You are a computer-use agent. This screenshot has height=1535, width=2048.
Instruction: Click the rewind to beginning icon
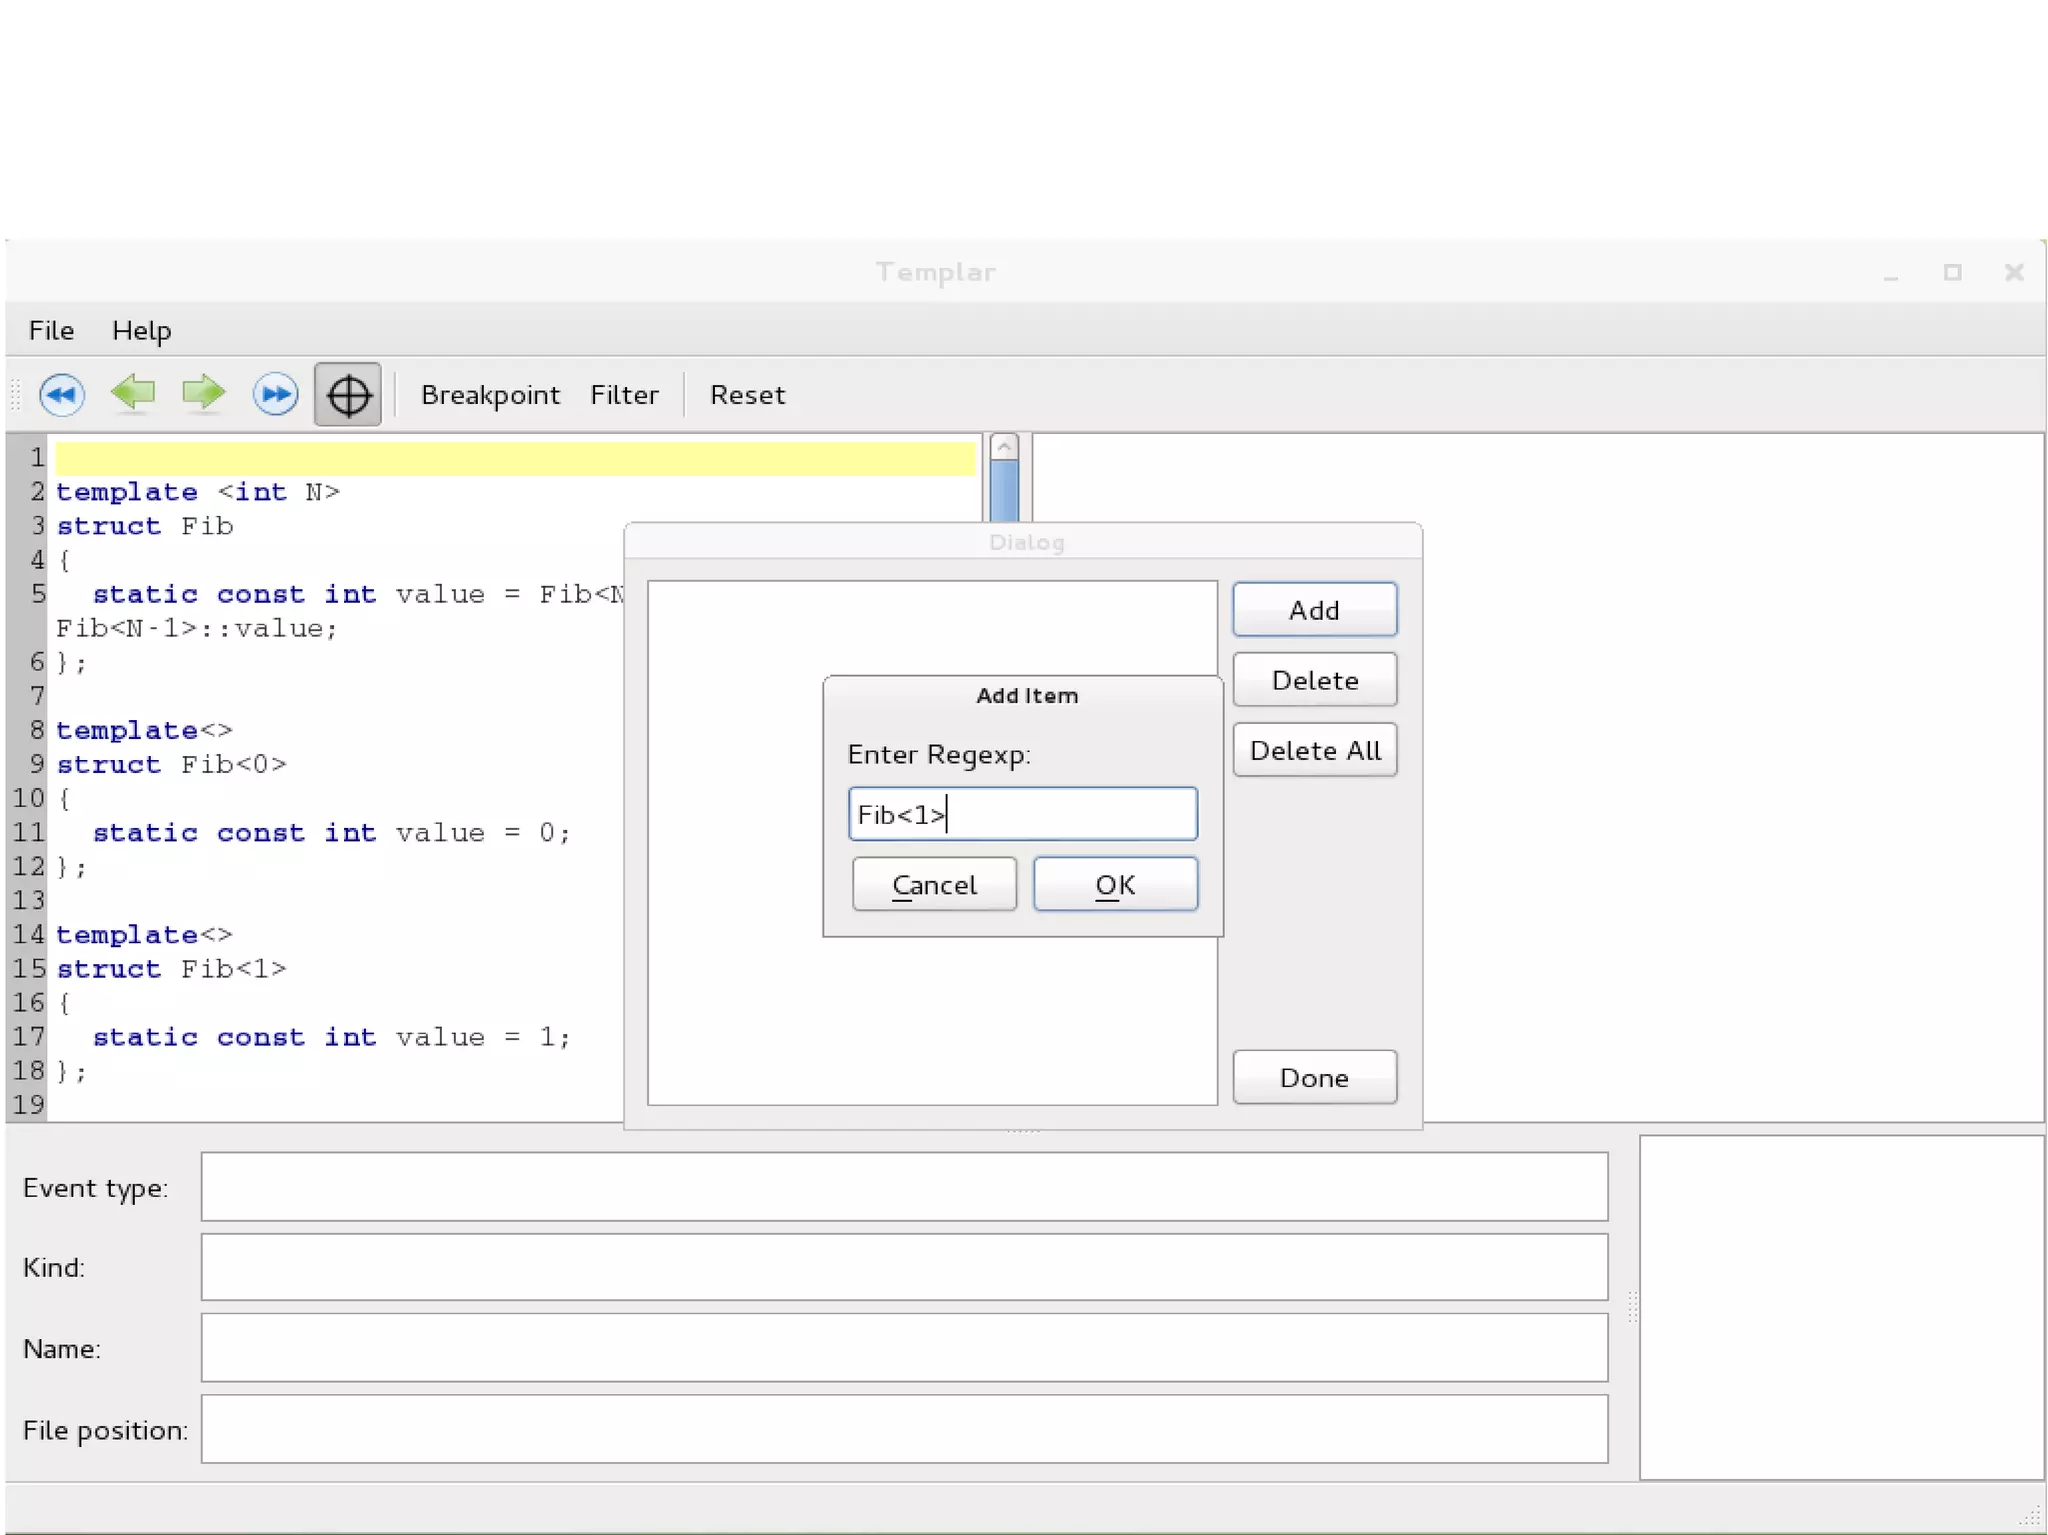point(62,394)
